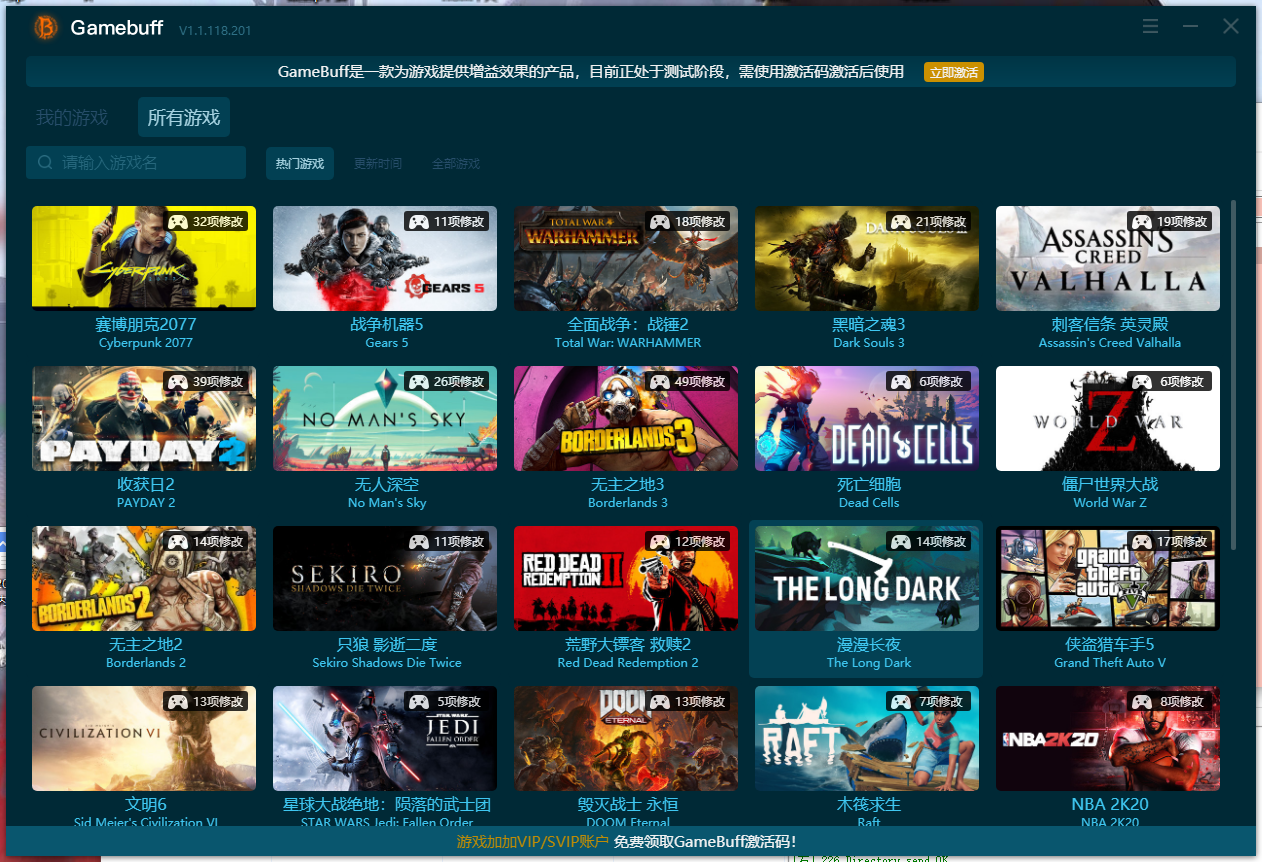The width and height of the screenshot is (1262, 862).
Task: Switch to the 我的游戏 tab
Action: pyautogui.click(x=72, y=117)
